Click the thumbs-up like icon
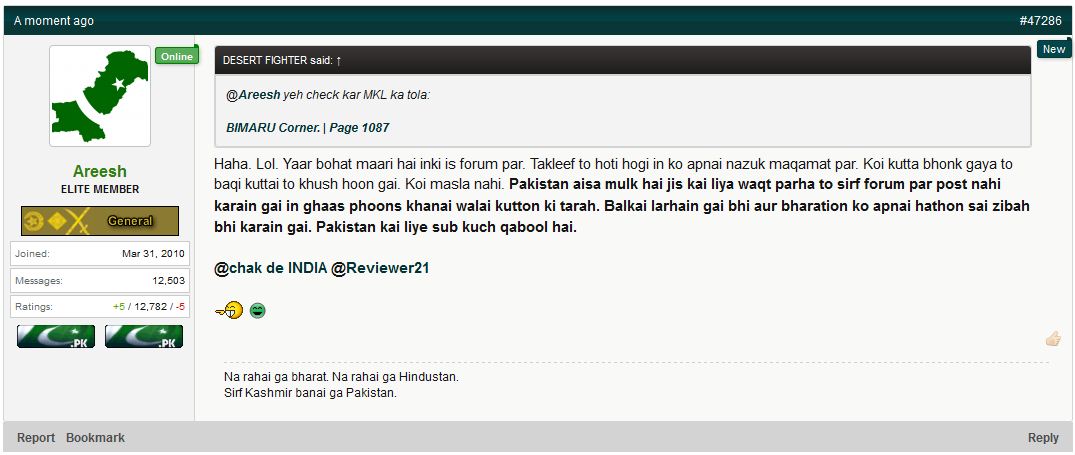1075x455 pixels. [x=1053, y=339]
